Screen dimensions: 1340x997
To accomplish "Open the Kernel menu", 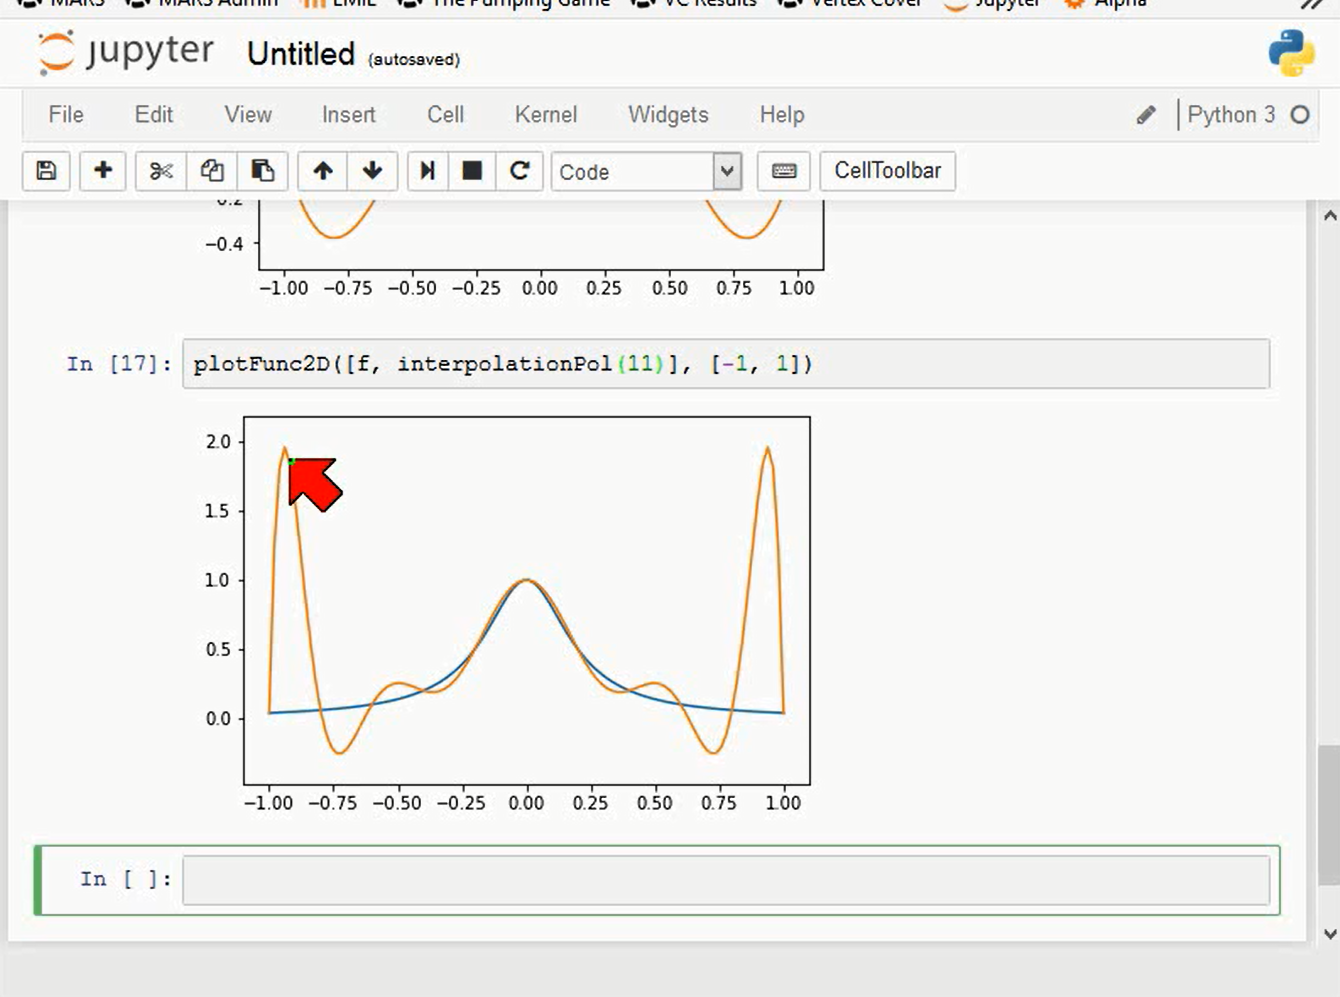I will 546,115.
